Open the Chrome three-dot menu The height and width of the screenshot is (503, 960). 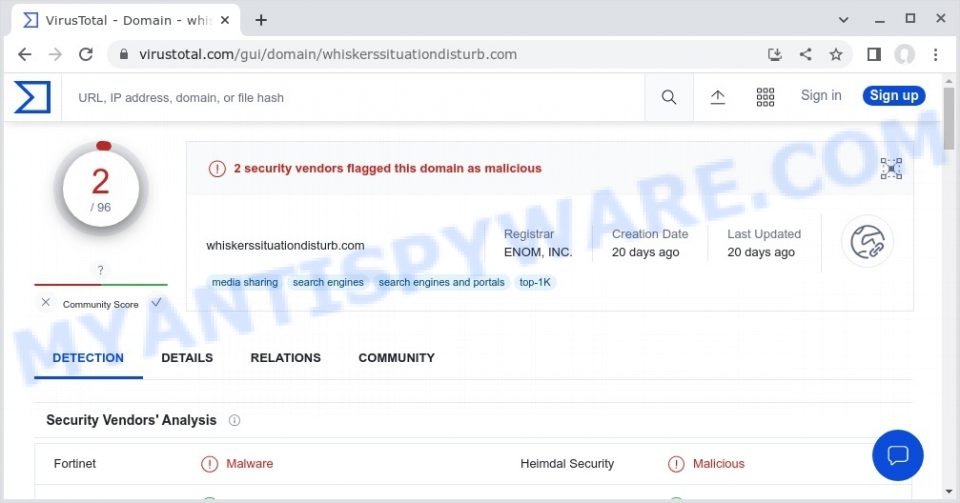[936, 54]
